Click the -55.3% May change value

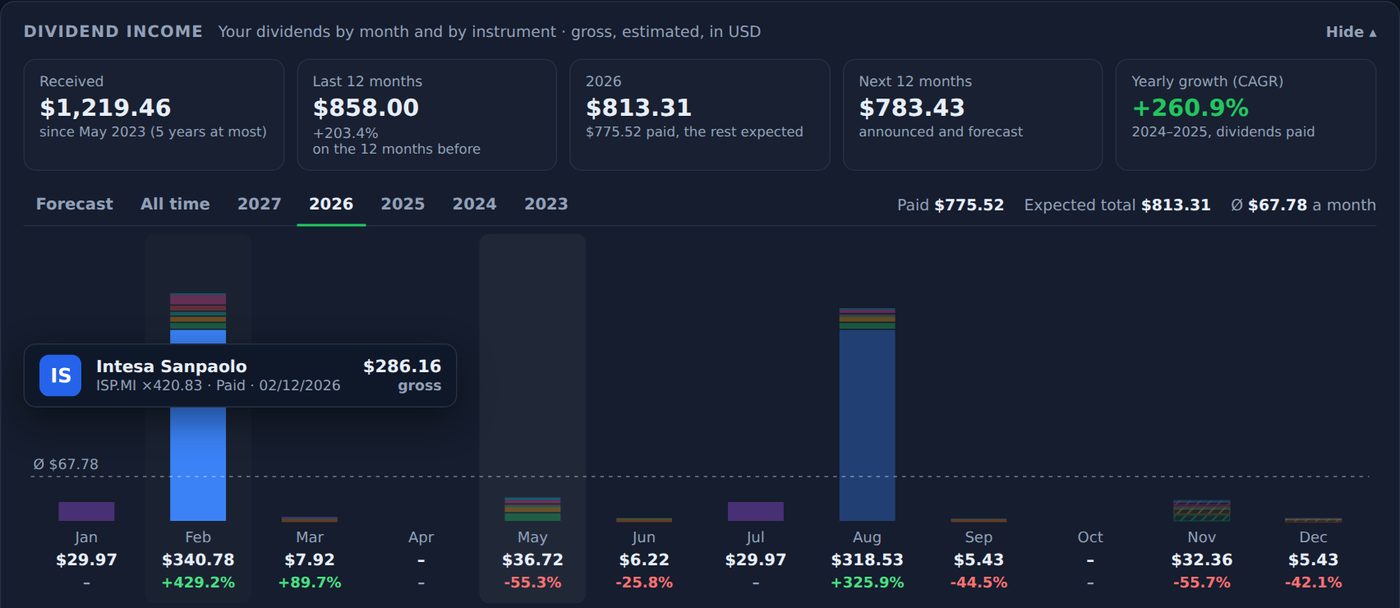[x=533, y=583]
